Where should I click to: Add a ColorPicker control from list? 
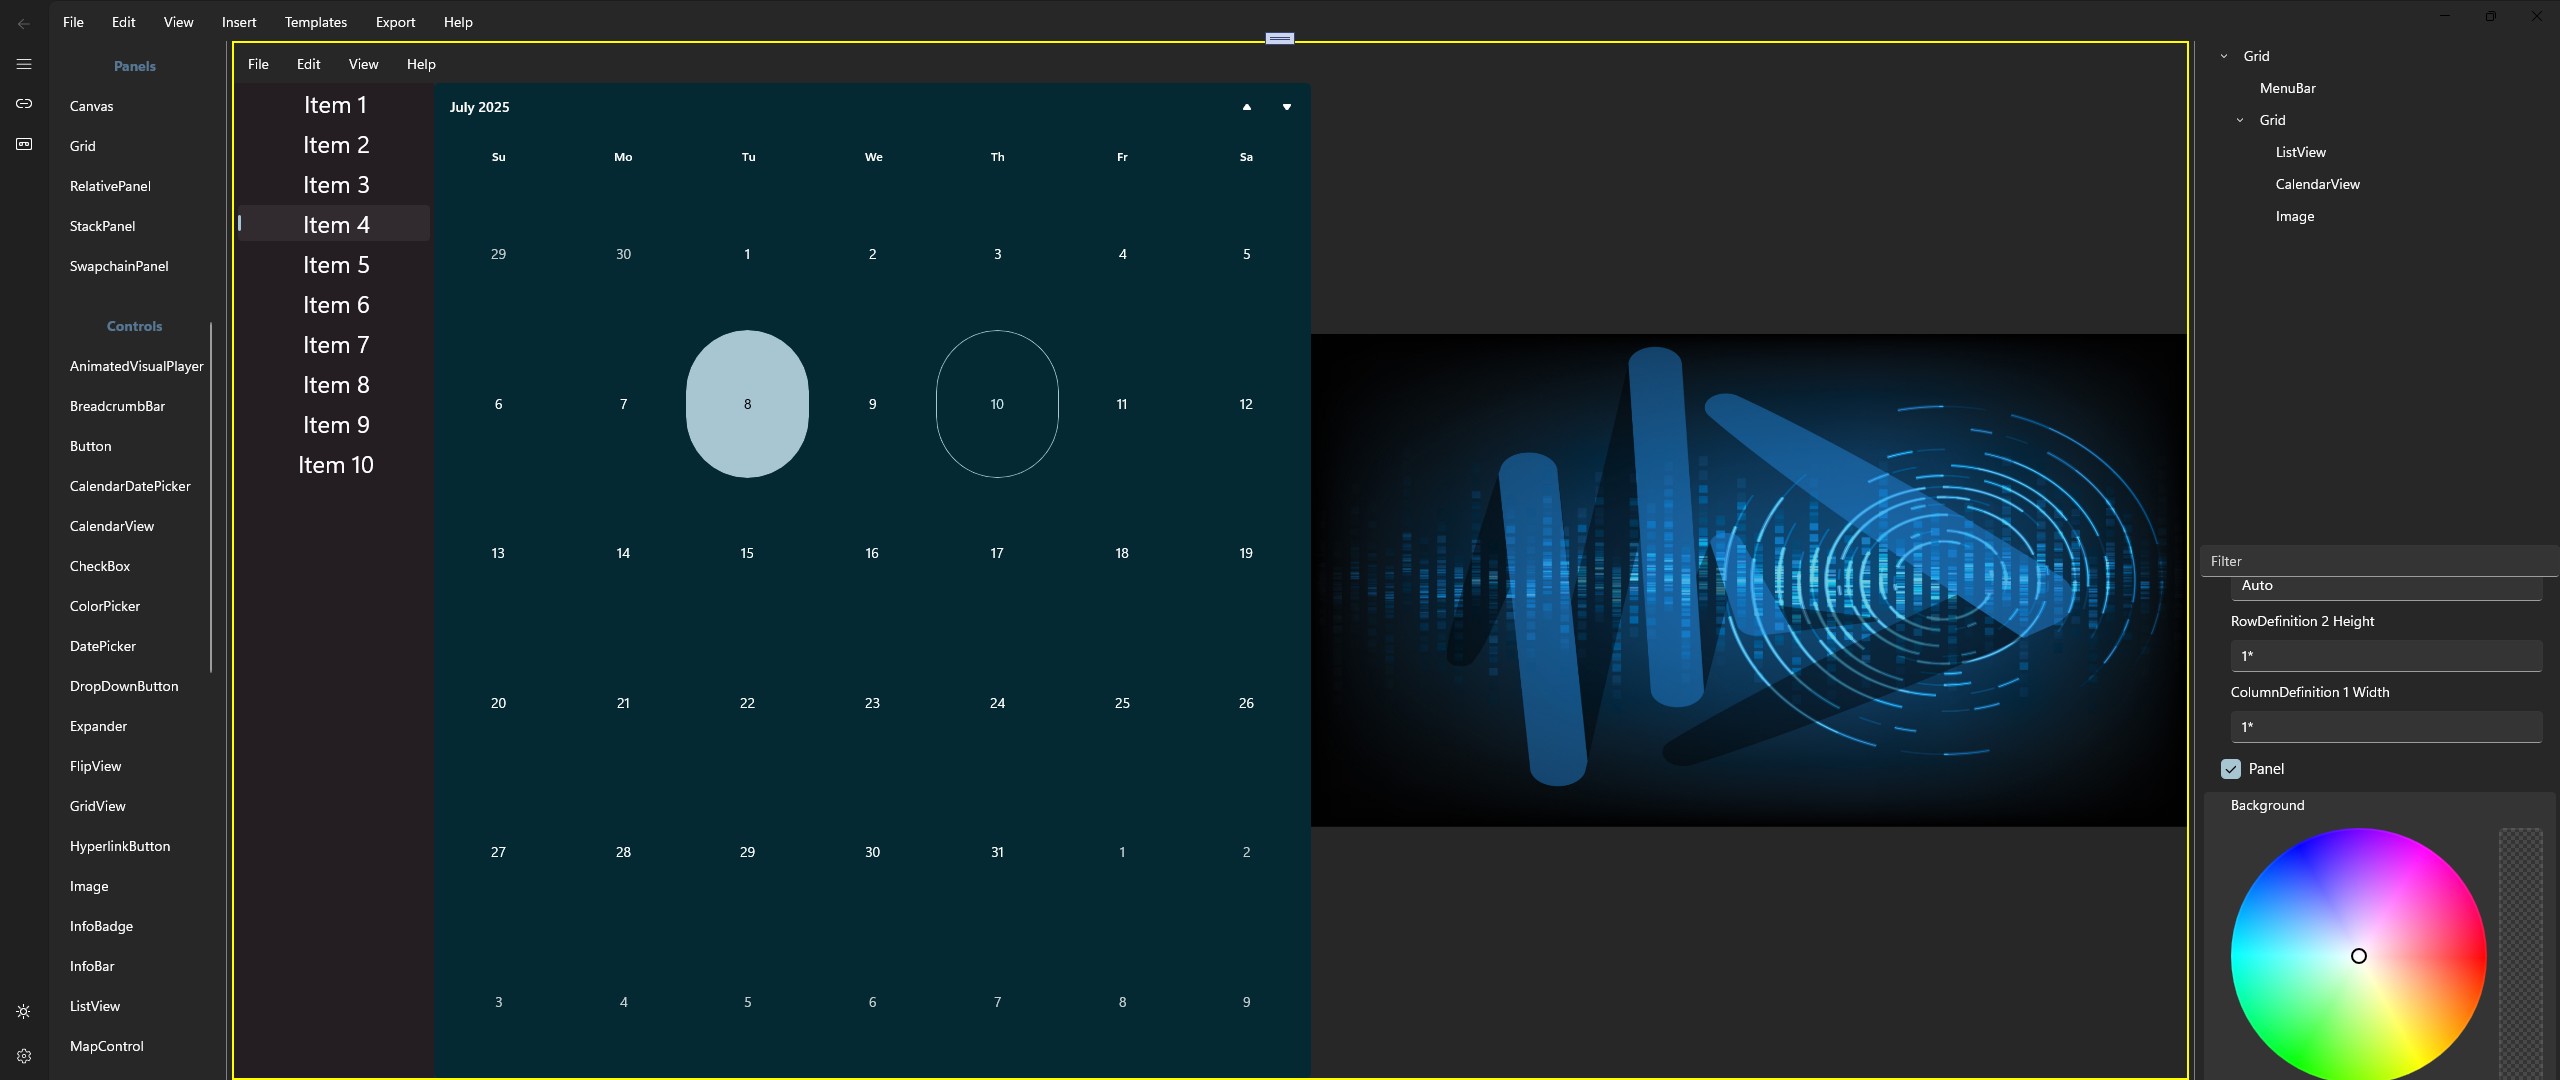coord(105,606)
